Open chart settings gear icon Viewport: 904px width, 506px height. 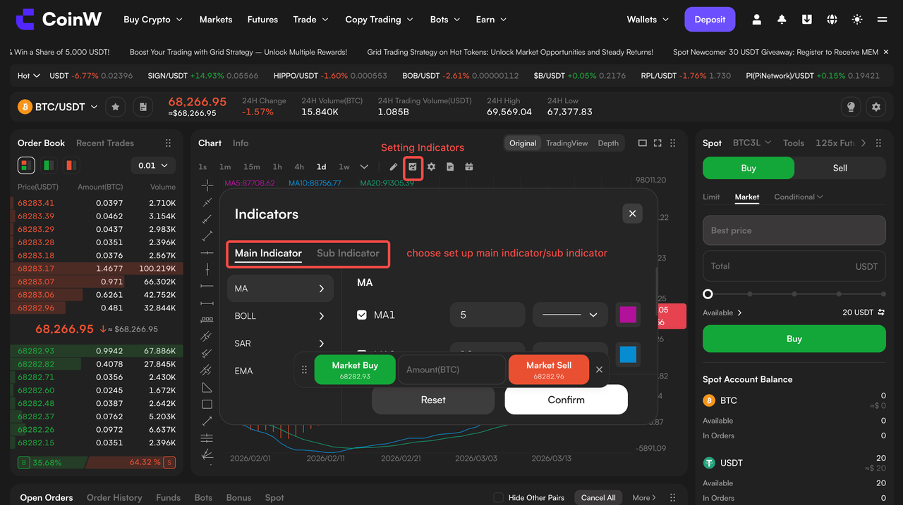point(431,167)
